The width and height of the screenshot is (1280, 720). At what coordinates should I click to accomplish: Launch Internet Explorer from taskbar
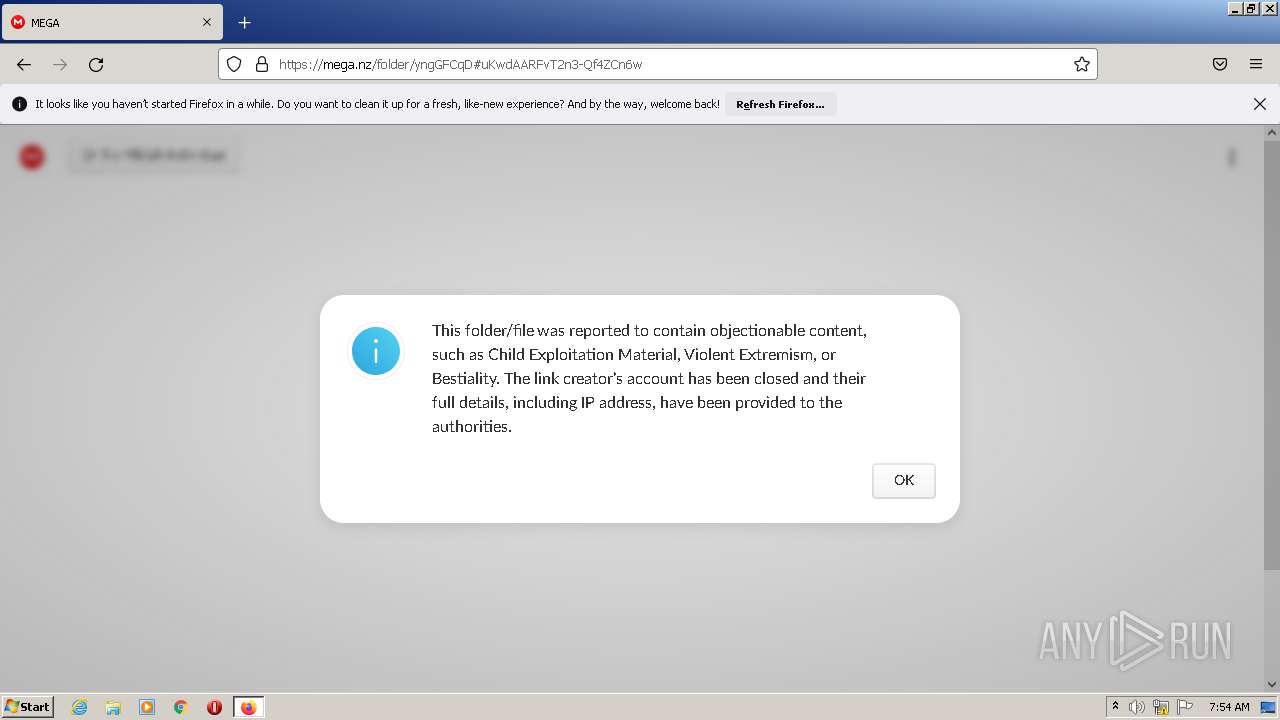pos(80,707)
